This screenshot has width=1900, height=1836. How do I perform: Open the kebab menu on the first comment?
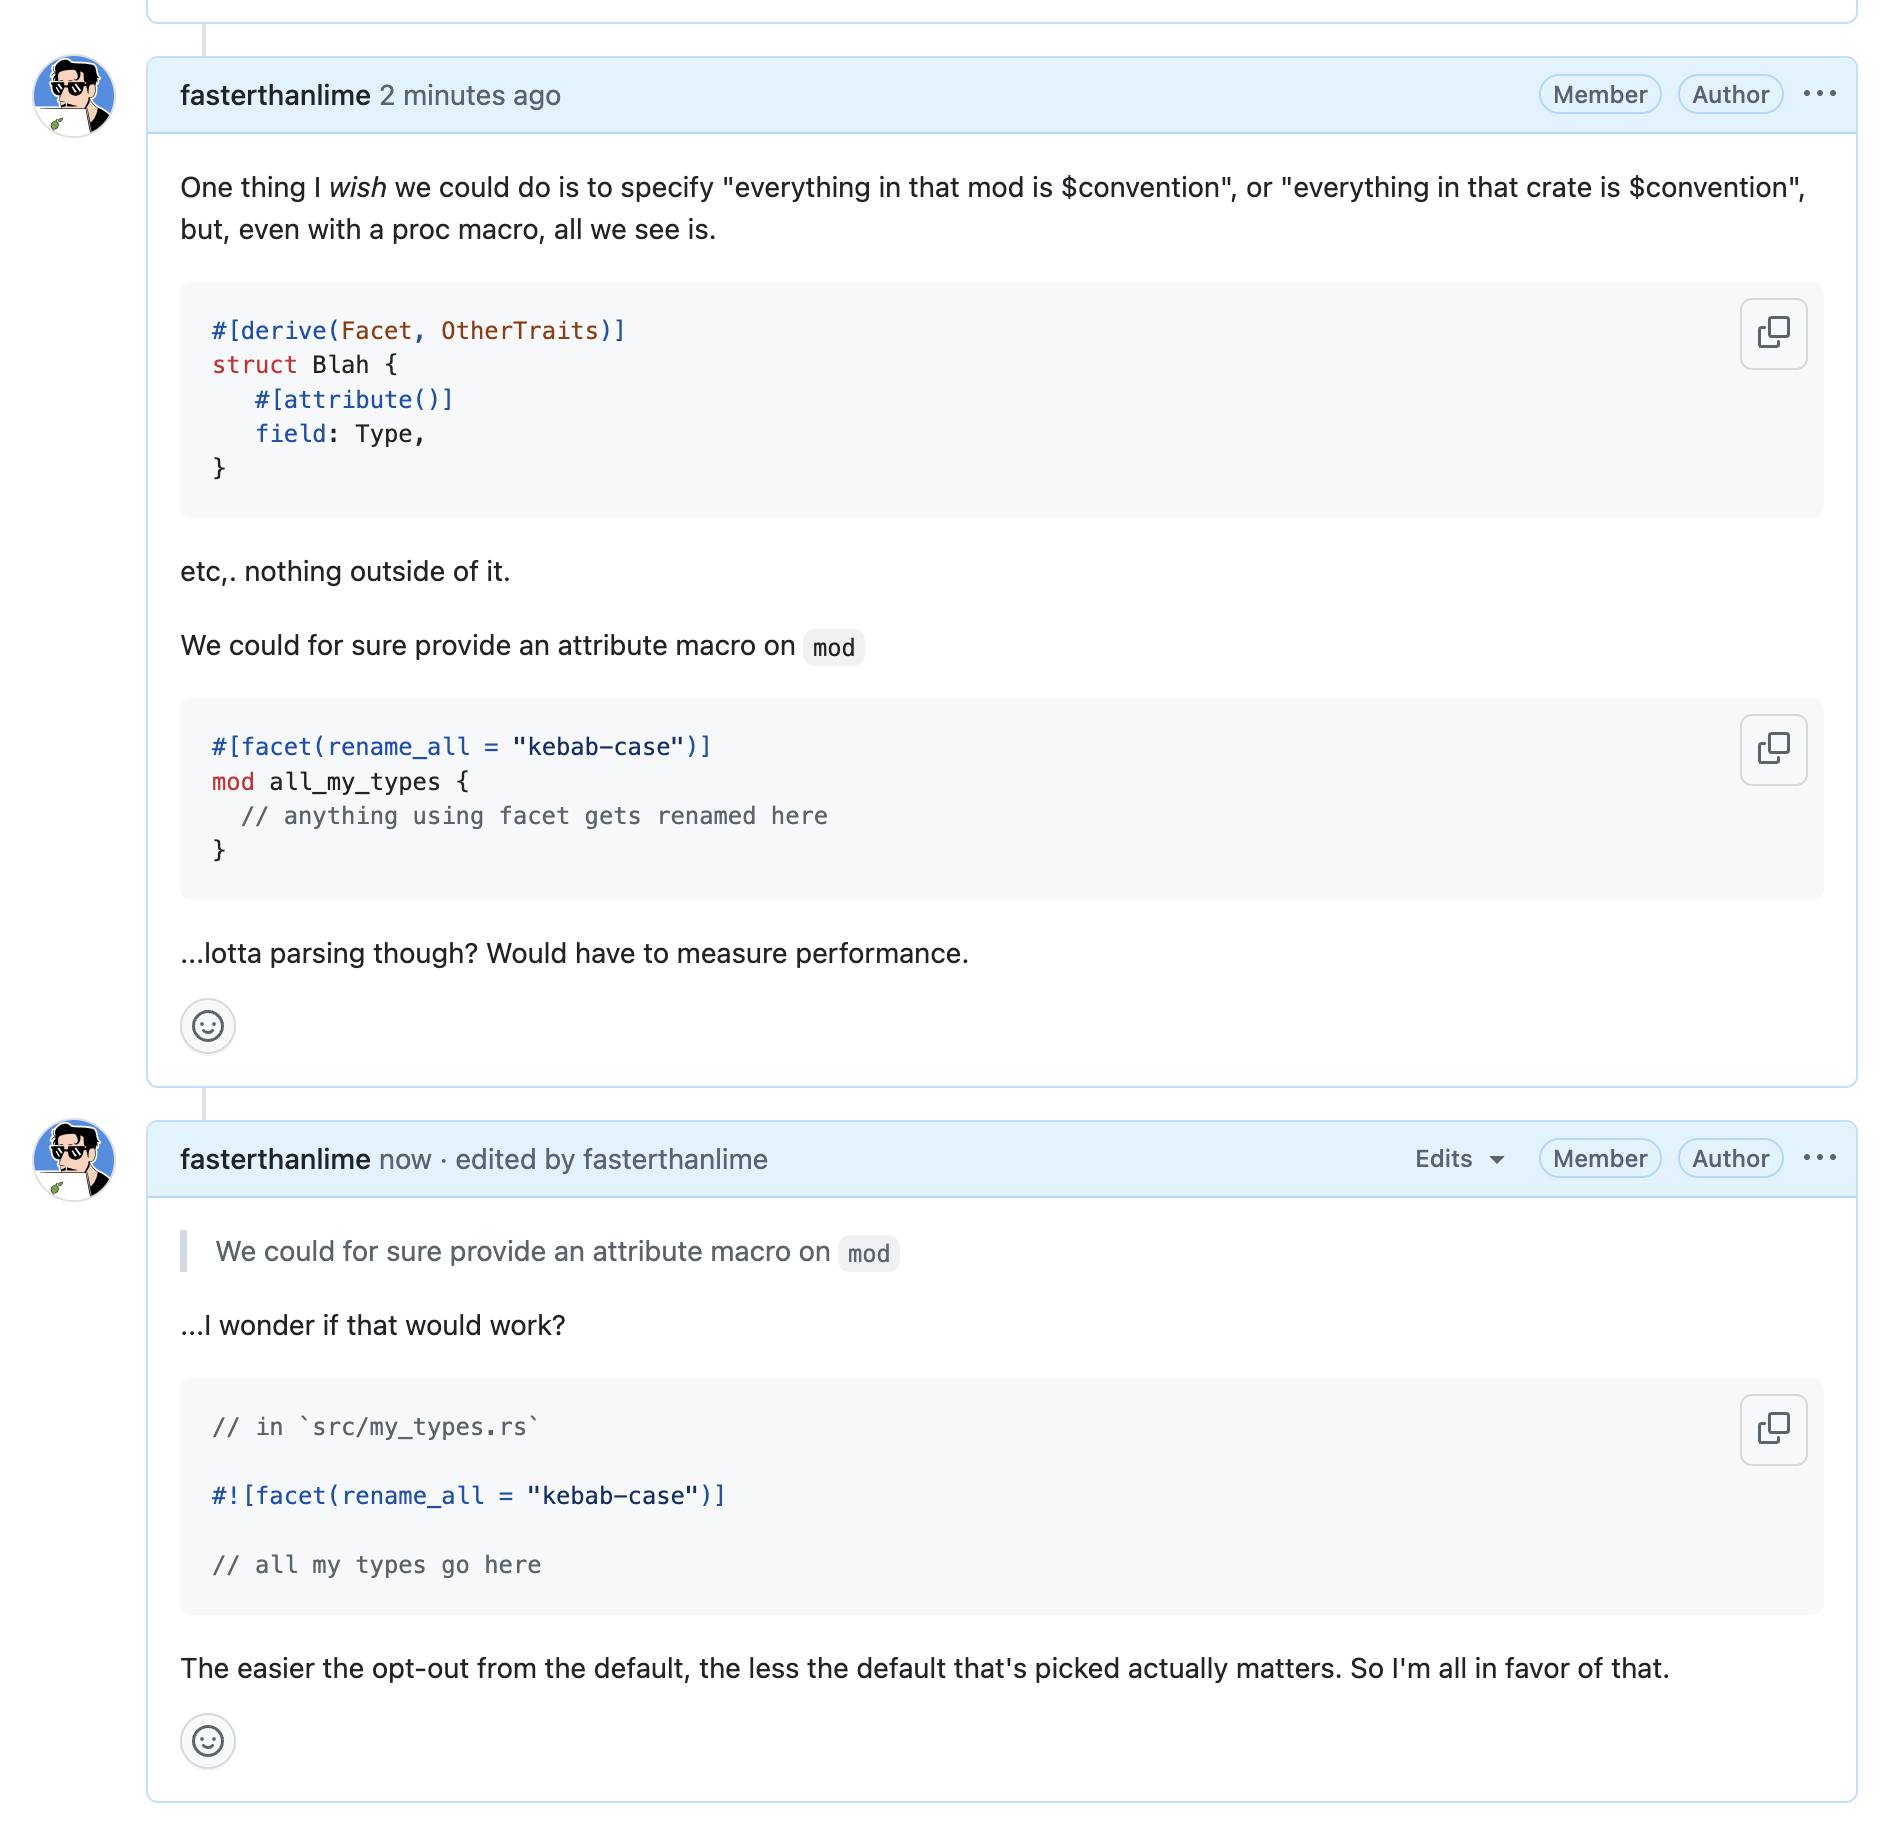point(1820,93)
